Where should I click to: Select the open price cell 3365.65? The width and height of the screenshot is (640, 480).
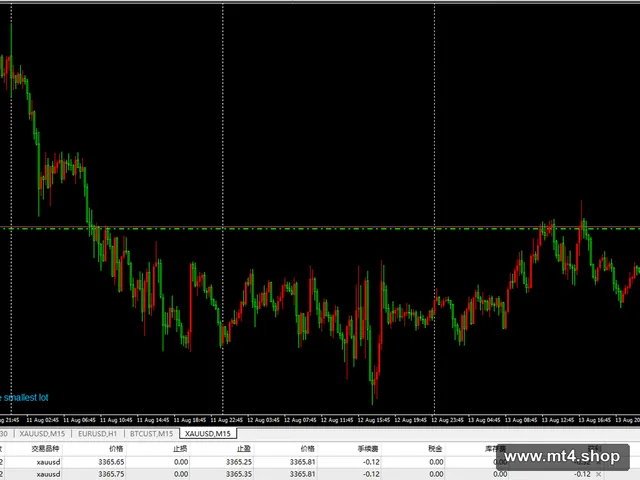111,462
